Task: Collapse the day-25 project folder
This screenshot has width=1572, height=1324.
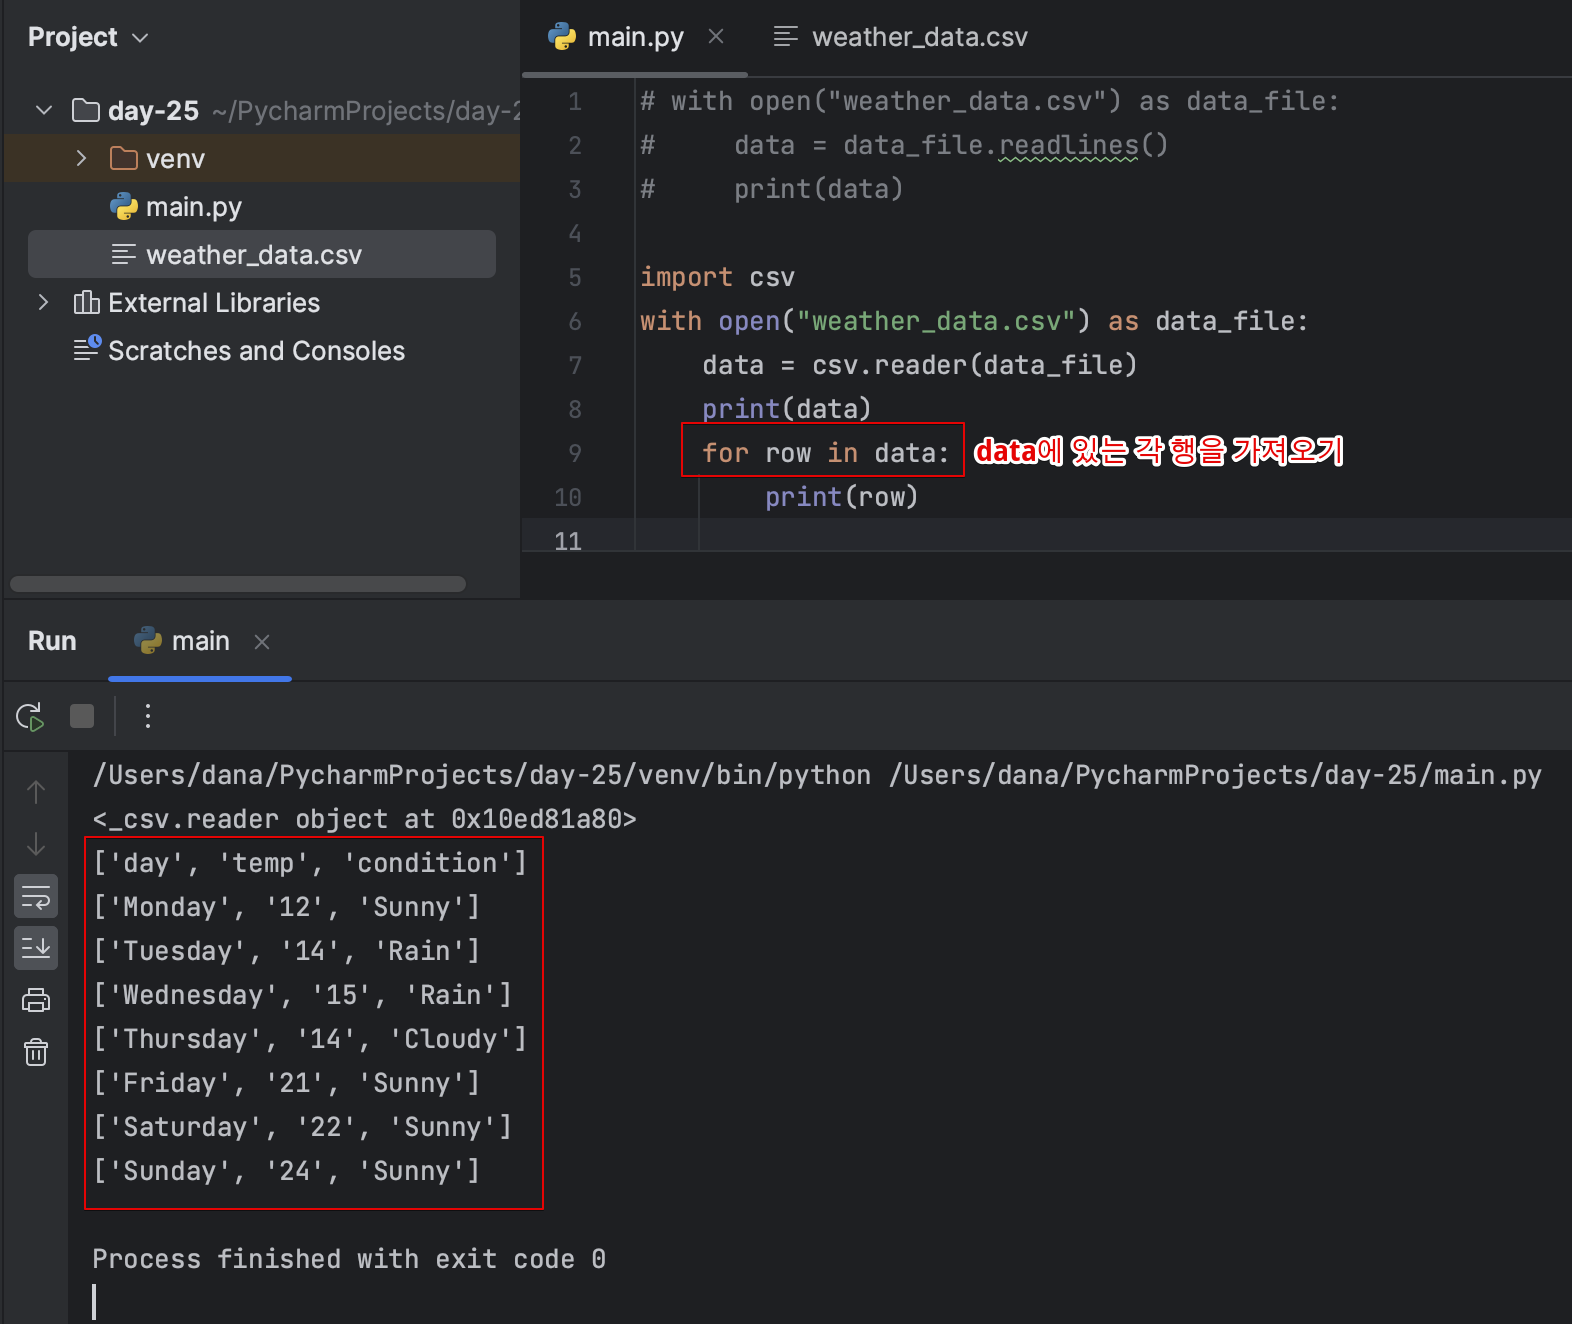Action: click(44, 110)
